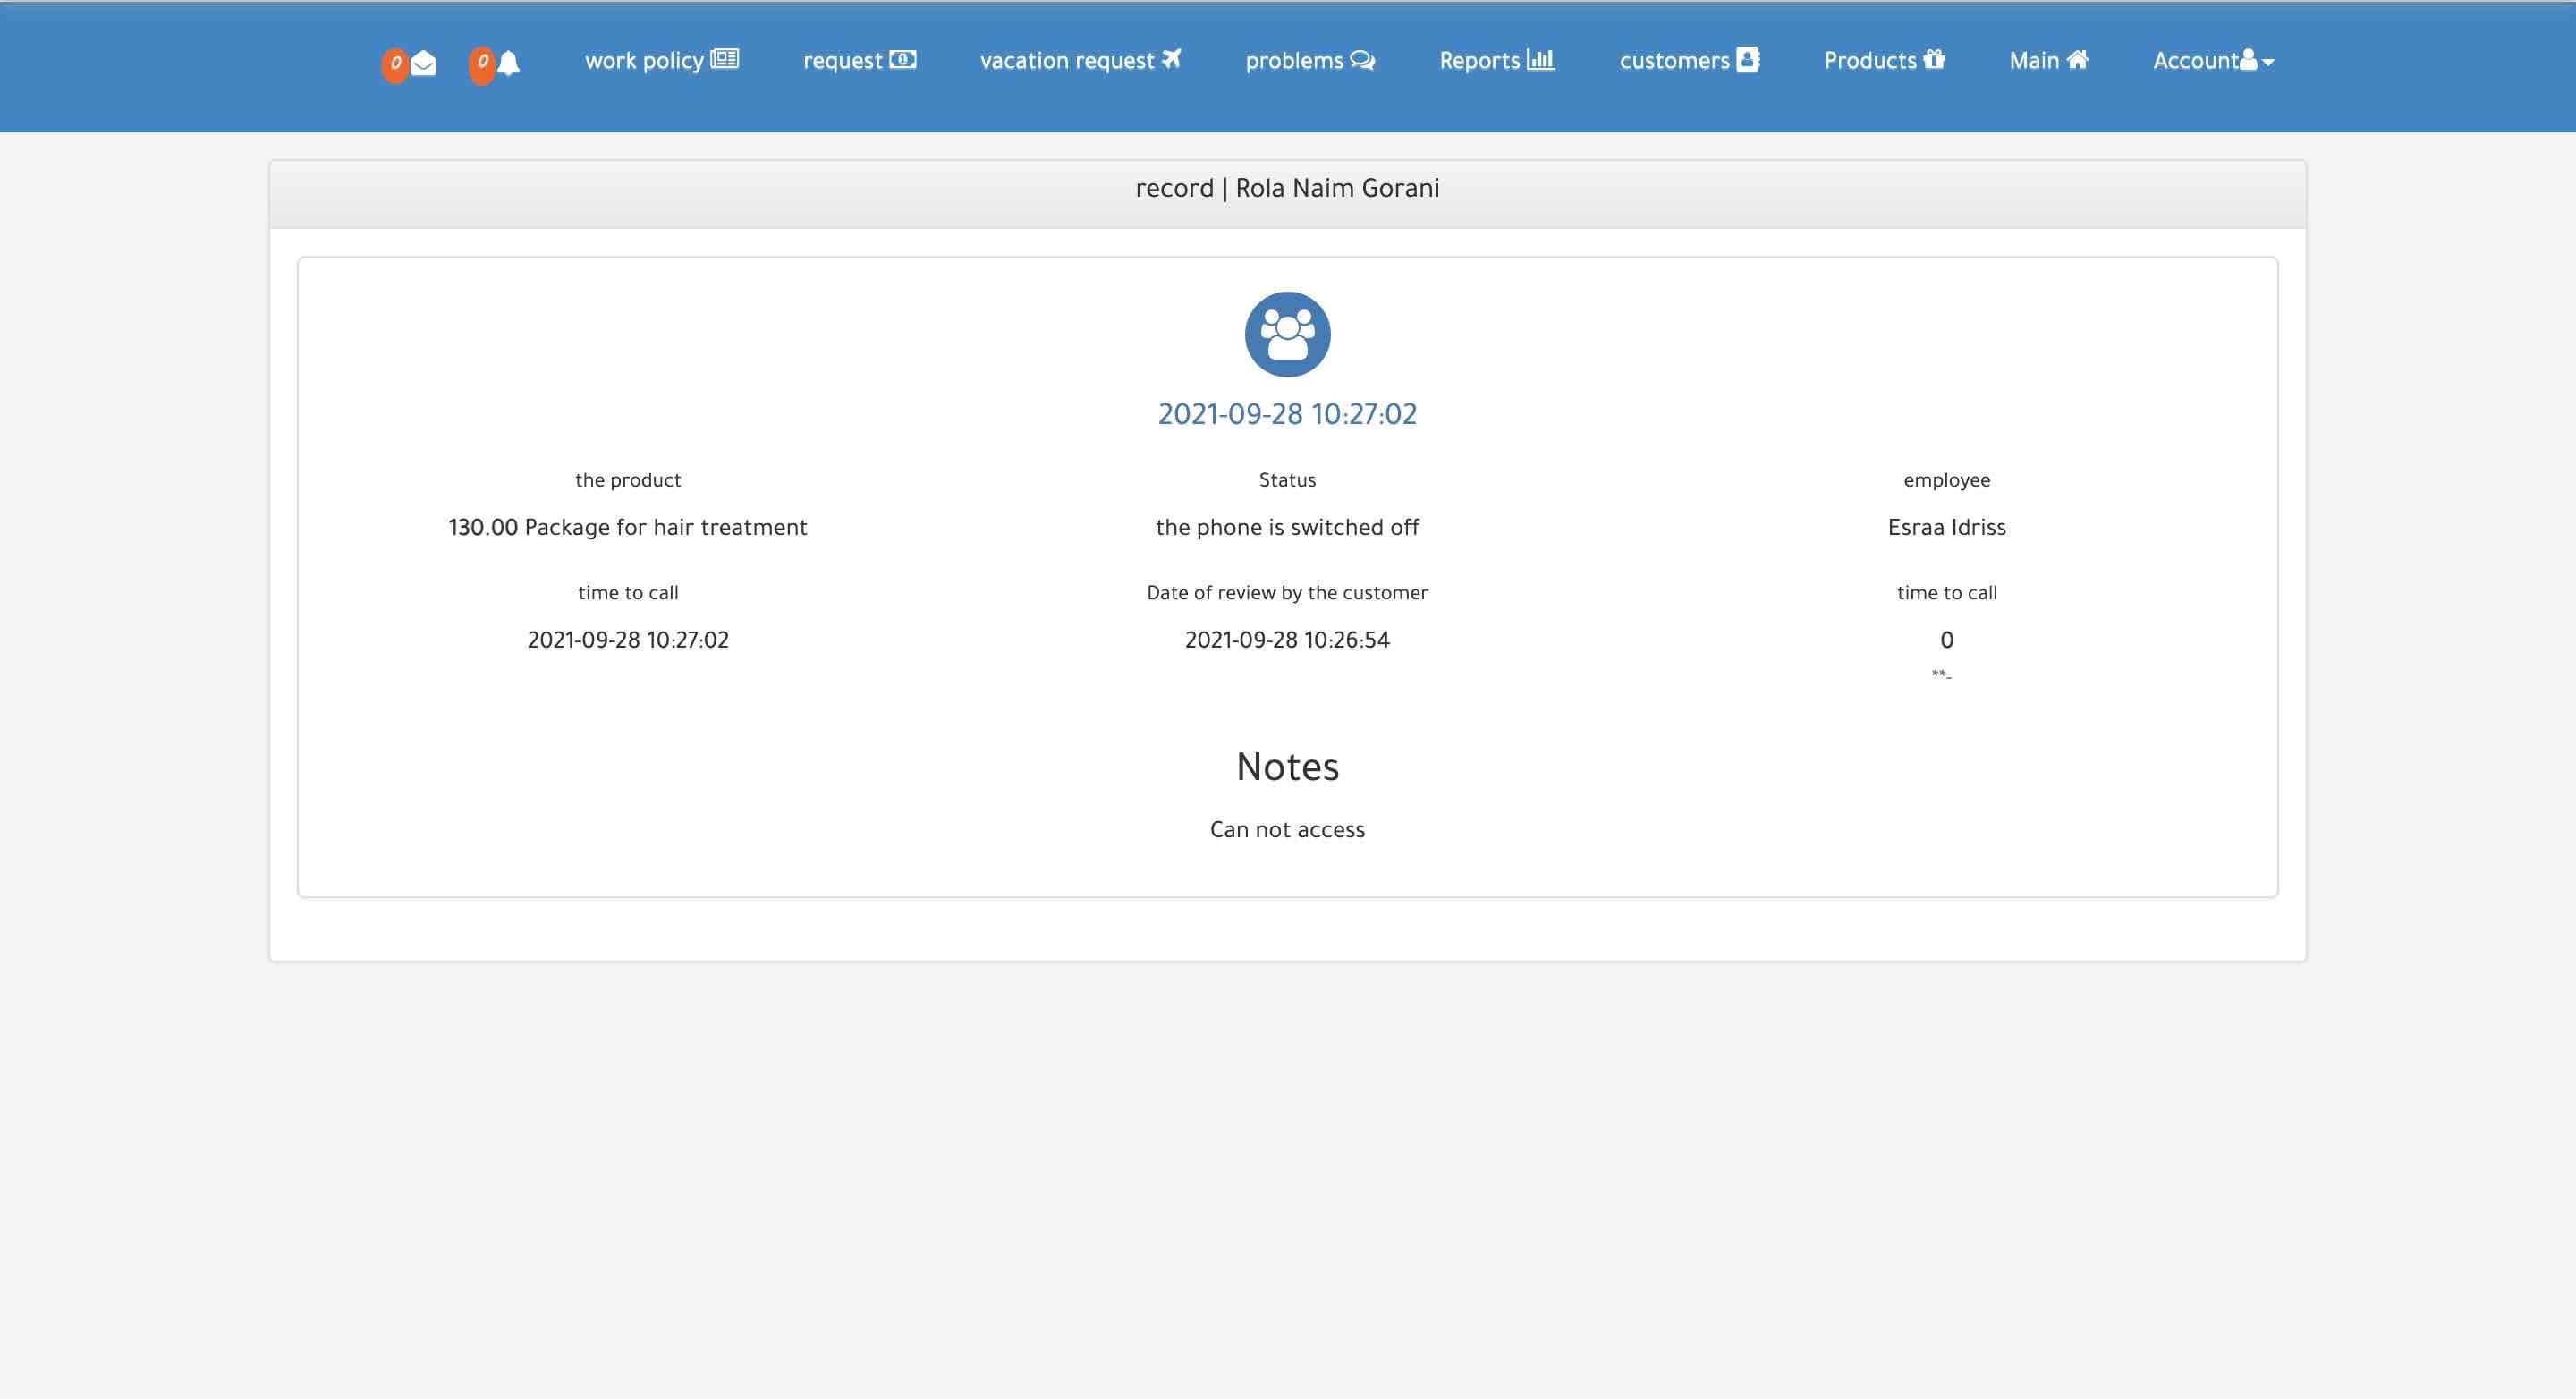Click the blue 2021-09-28 10:27:02 timestamp link
This screenshot has height=1399, width=2576.
(x=1287, y=414)
